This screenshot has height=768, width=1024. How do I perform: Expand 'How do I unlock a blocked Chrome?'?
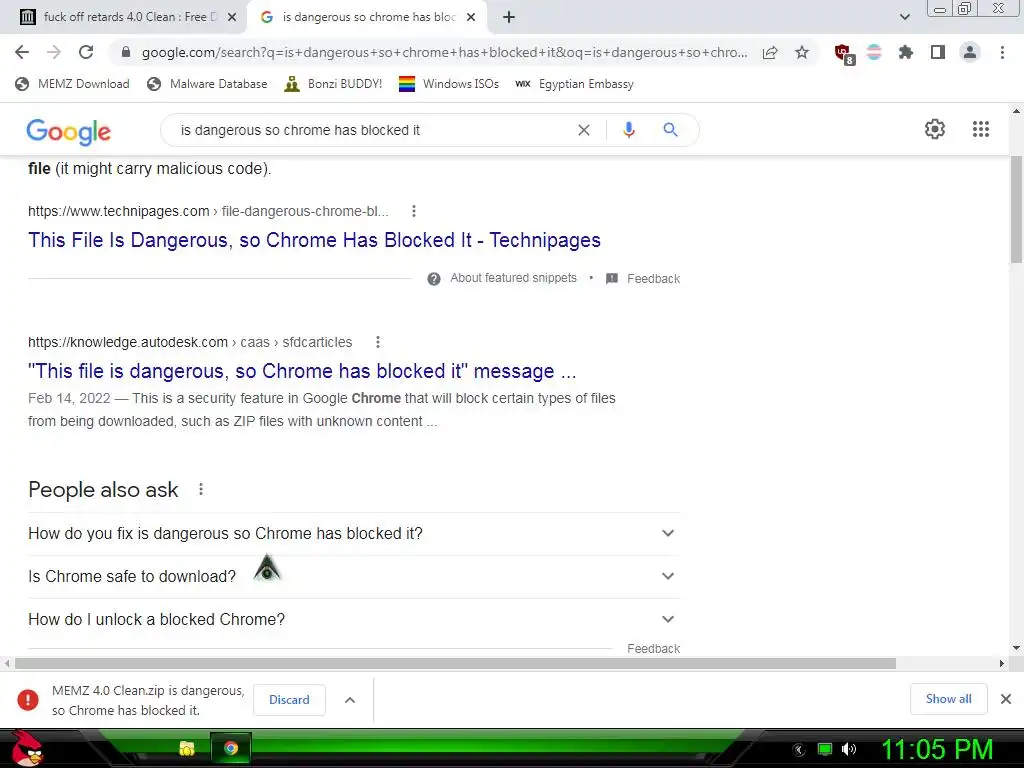[x=353, y=620]
